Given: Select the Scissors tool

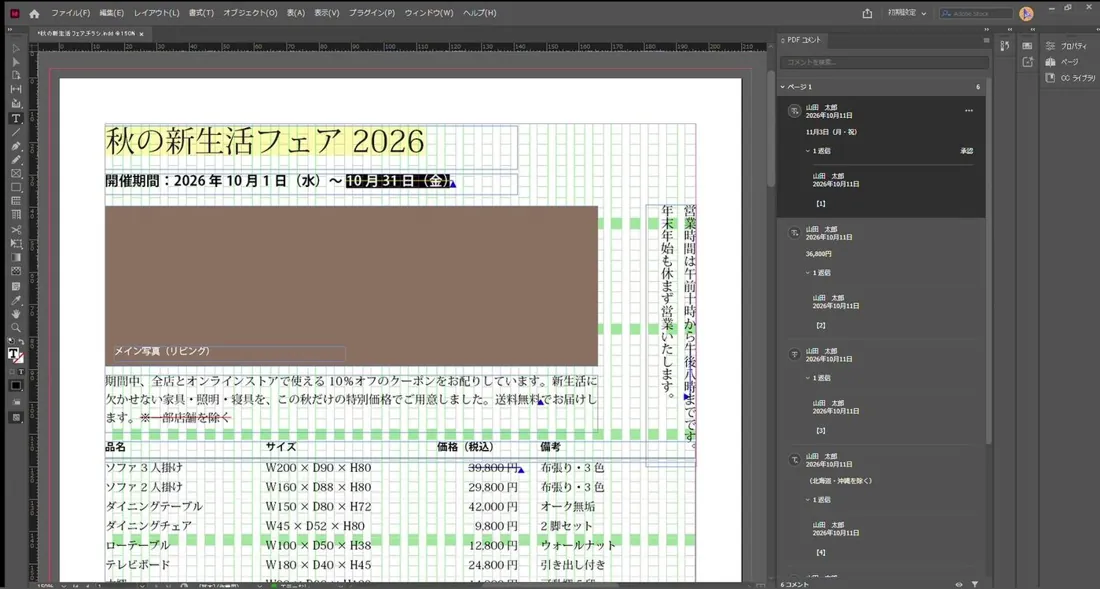Looking at the screenshot, I should (15, 229).
